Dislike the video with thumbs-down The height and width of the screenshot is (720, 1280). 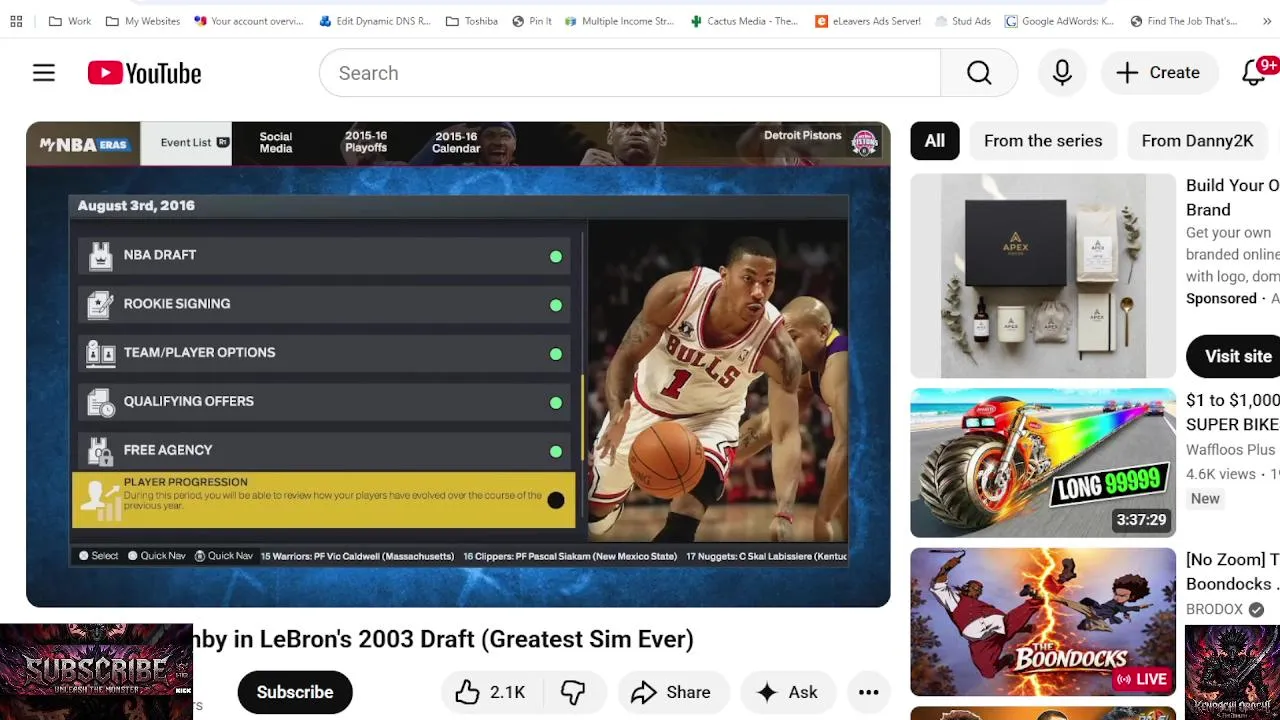tap(573, 692)
